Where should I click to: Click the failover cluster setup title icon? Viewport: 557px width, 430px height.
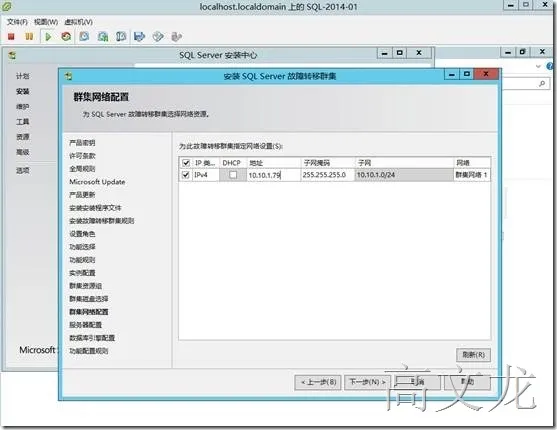(68, 76)
